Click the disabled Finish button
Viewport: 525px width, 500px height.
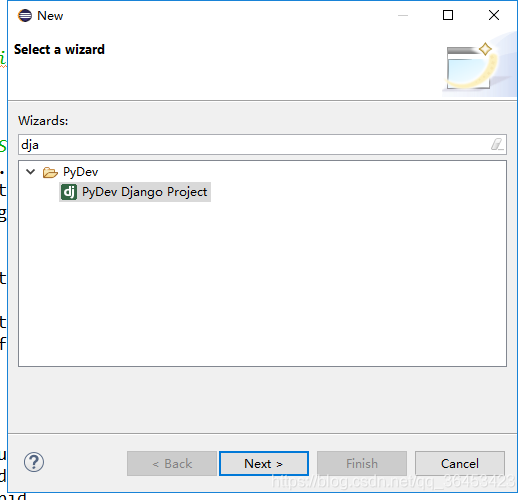(362, 463)
